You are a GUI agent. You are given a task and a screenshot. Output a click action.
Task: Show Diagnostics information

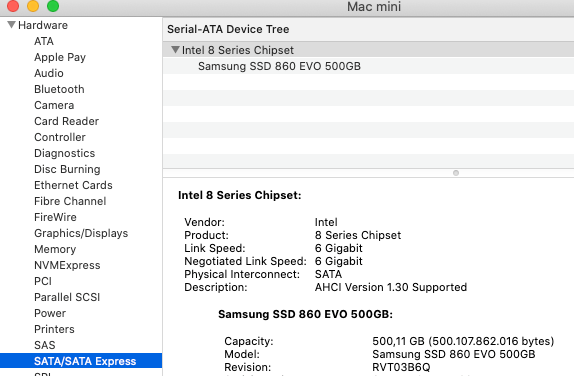click(64, 153)
